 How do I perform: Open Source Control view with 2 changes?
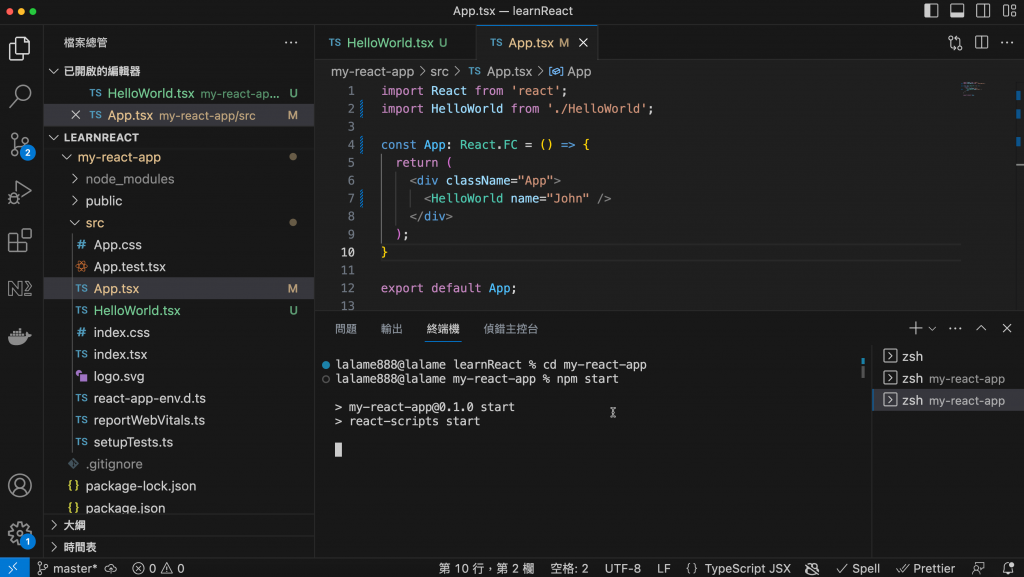[20, 145]
